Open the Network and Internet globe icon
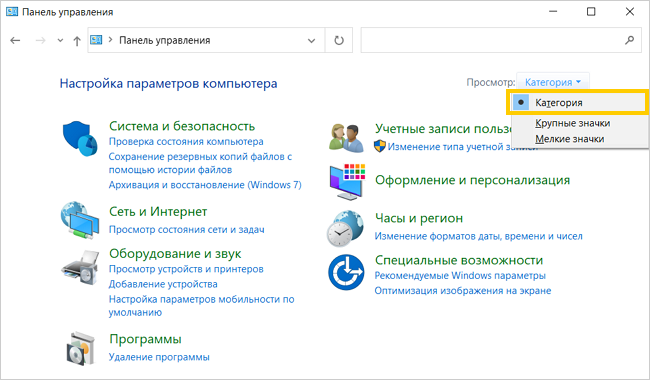This screenshot has height=380, width=650. (x=80, y=220)
